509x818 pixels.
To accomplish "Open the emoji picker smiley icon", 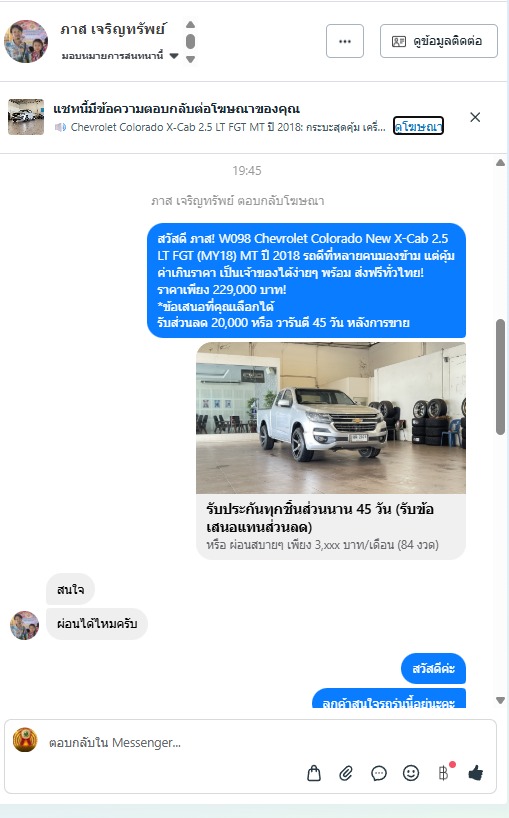I will pyautogui.click(x=411, y=773).
